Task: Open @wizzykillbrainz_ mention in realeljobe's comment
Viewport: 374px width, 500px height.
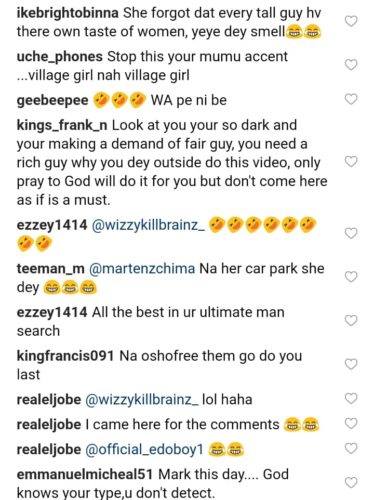Action: click(x=142, y=400)
